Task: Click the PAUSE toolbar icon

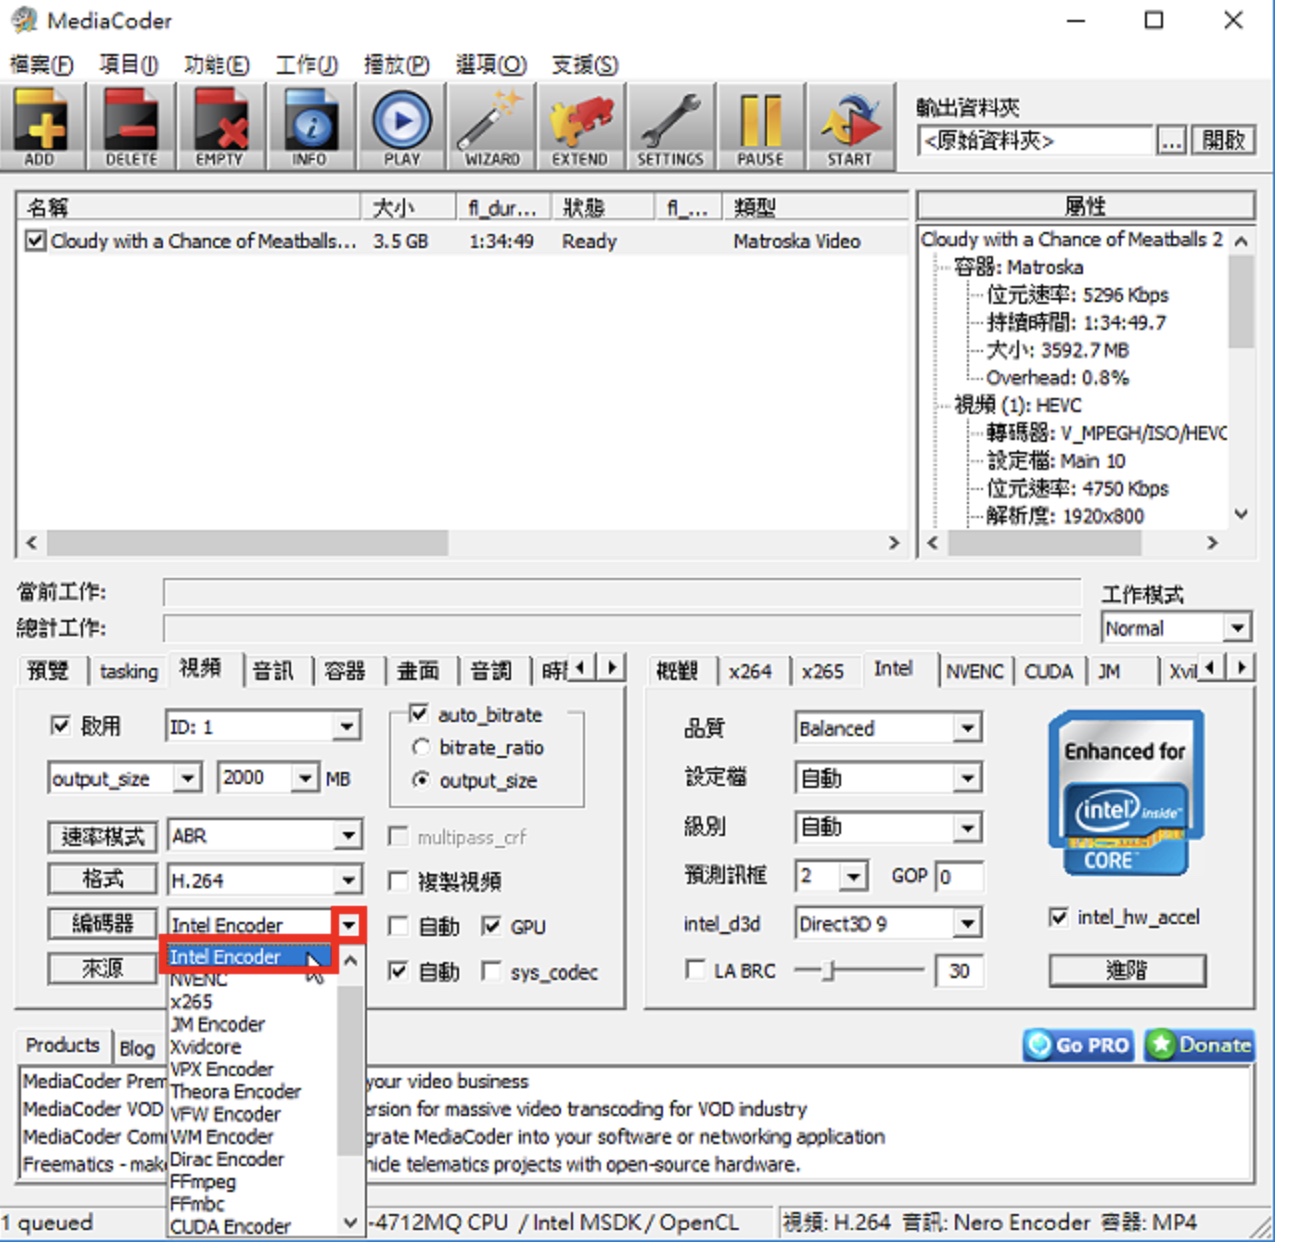Action: 760,128
